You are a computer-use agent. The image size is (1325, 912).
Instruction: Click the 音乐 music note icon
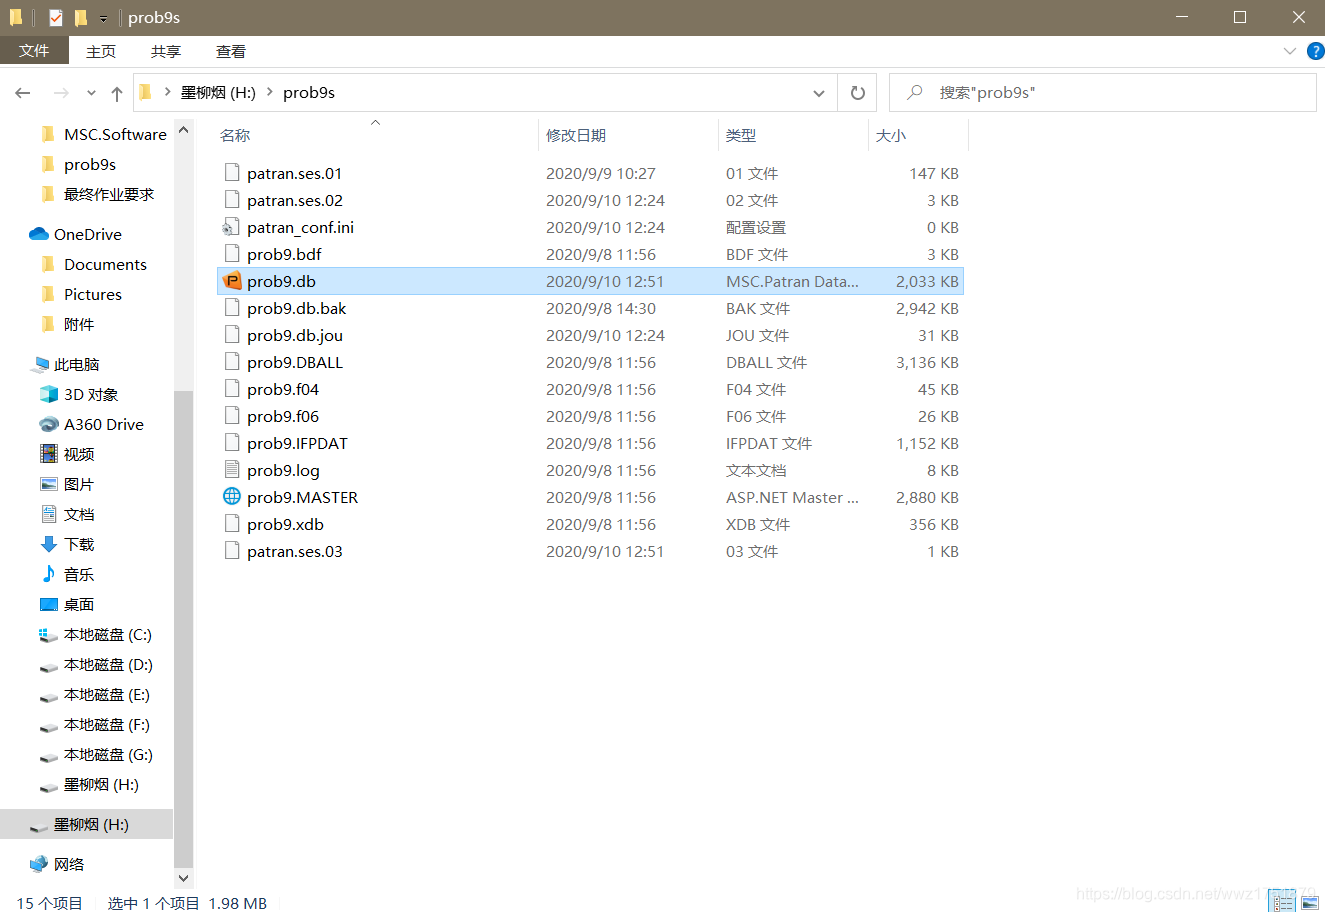(49, 574)
